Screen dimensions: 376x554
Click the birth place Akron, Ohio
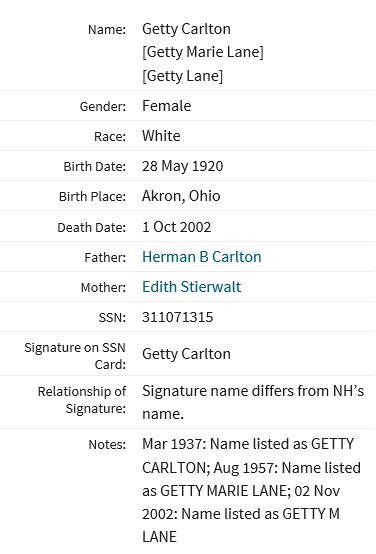(x=181, y=196)
